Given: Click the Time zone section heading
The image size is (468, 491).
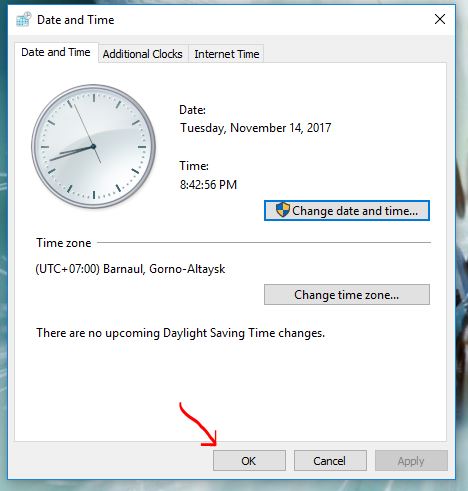Looking at the screenshot, I should [64, 243].
